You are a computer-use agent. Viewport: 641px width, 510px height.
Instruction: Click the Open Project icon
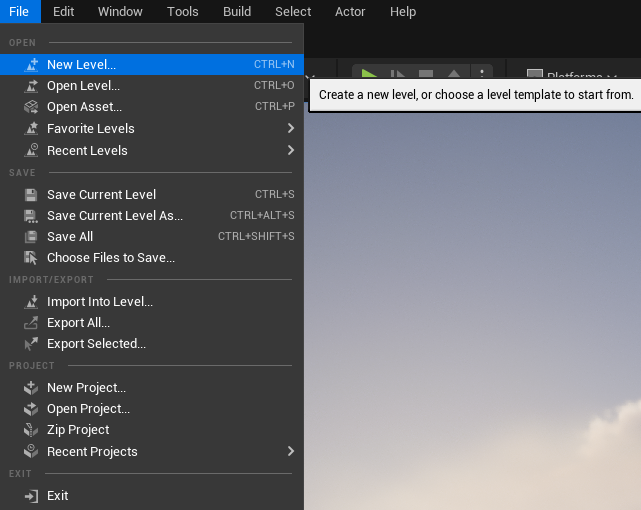31,409
